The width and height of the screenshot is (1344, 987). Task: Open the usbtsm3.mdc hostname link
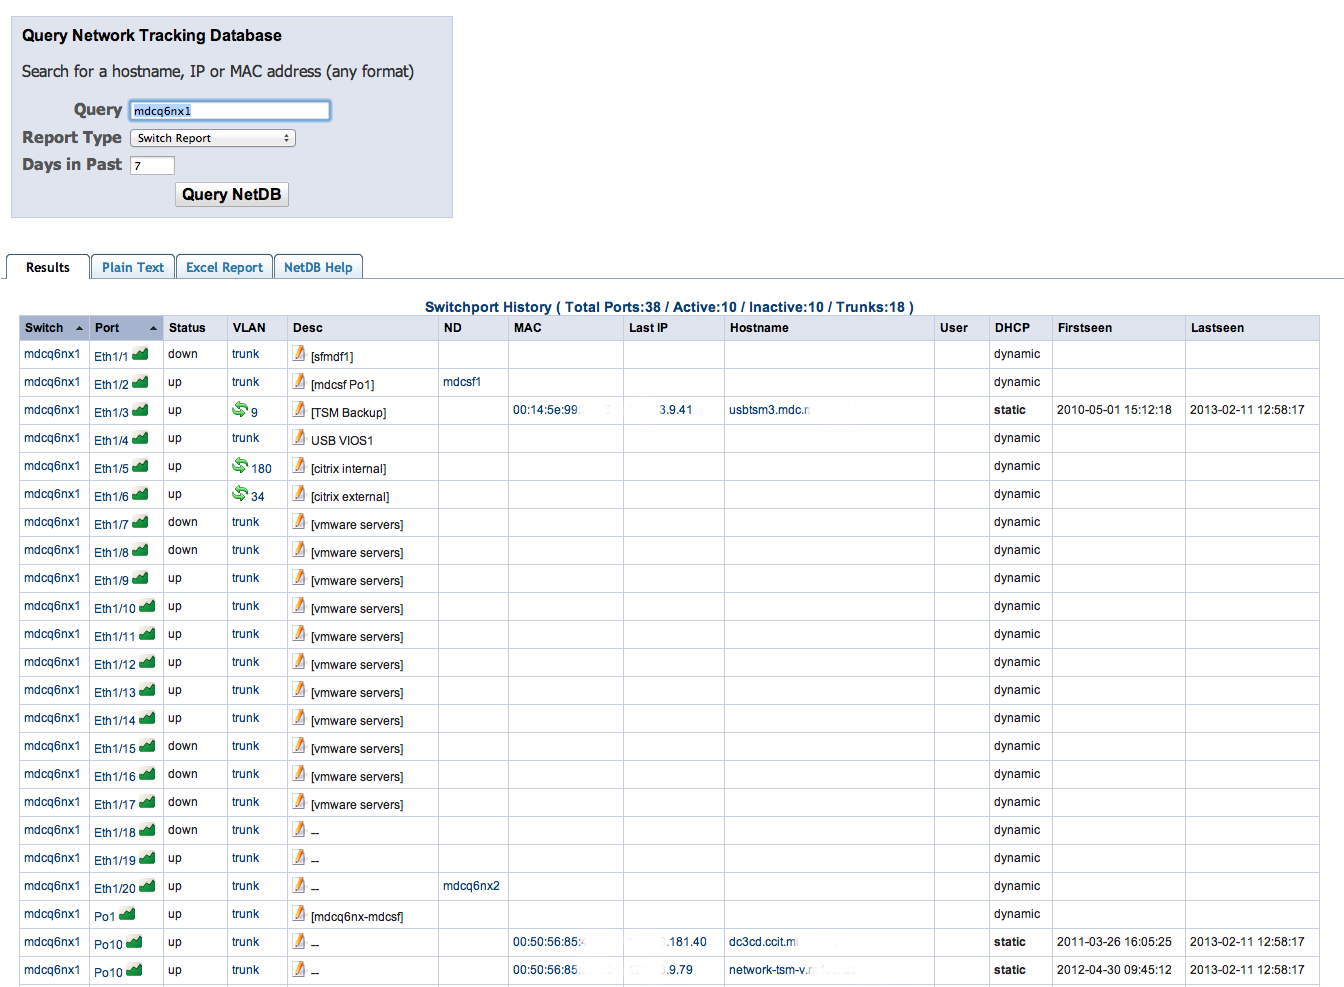click(769, 410)
